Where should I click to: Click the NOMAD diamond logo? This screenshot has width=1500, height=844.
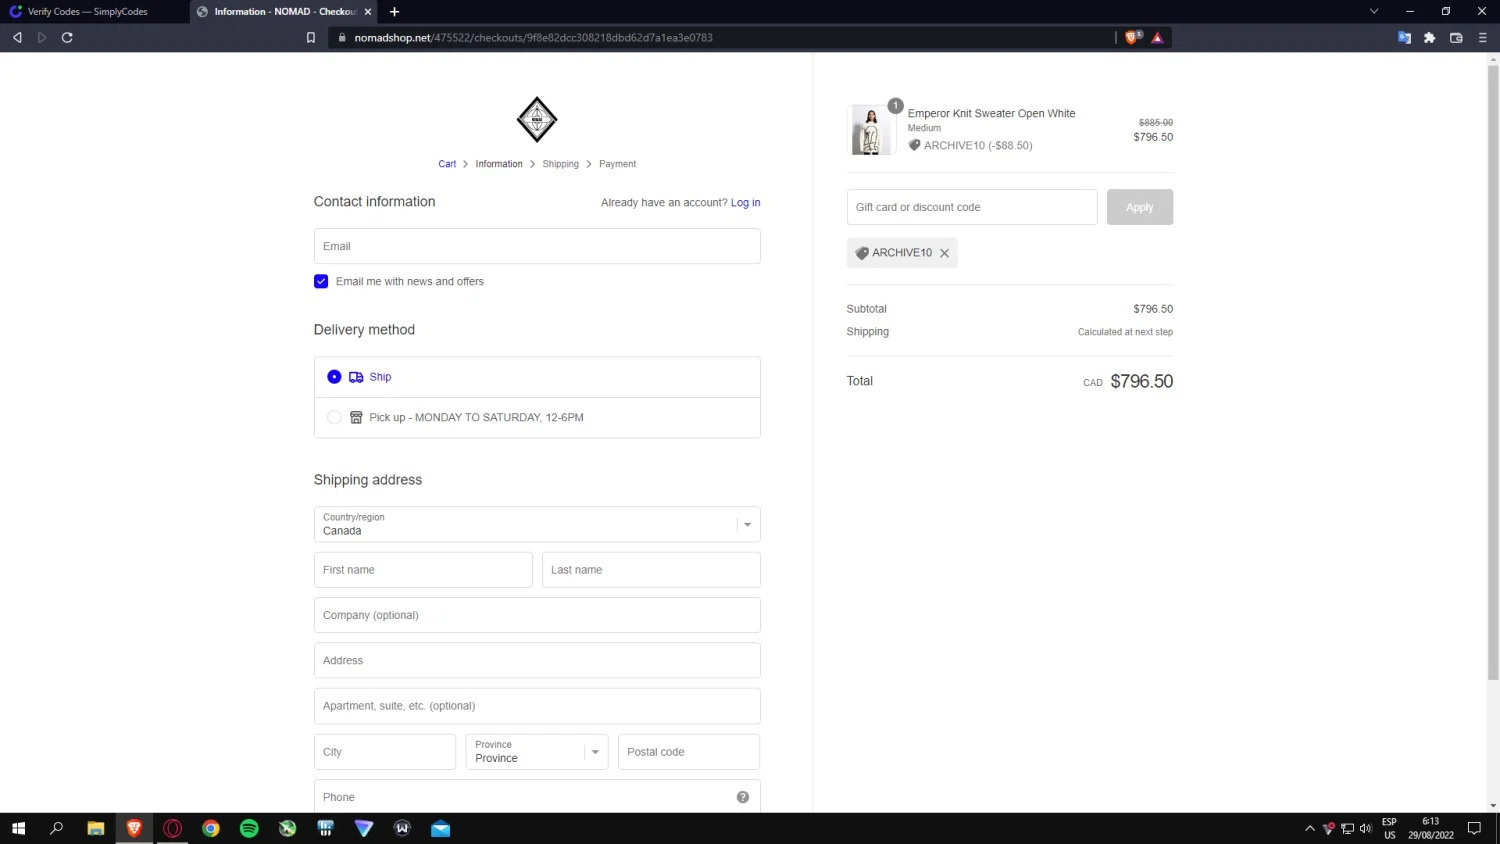tap(537, 120)
